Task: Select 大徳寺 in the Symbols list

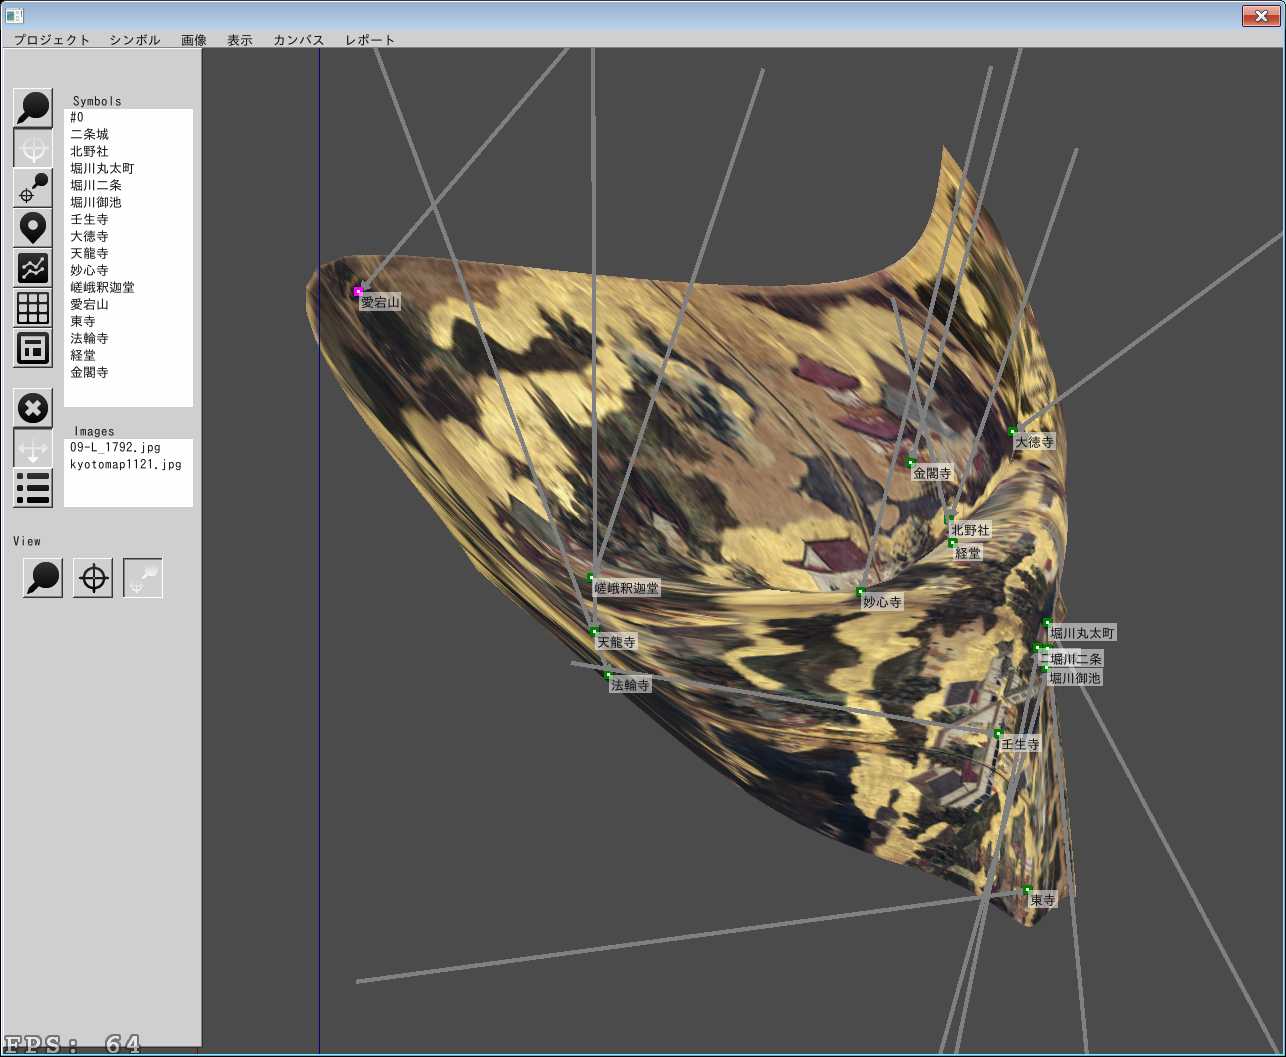Action: pos(128,236)
